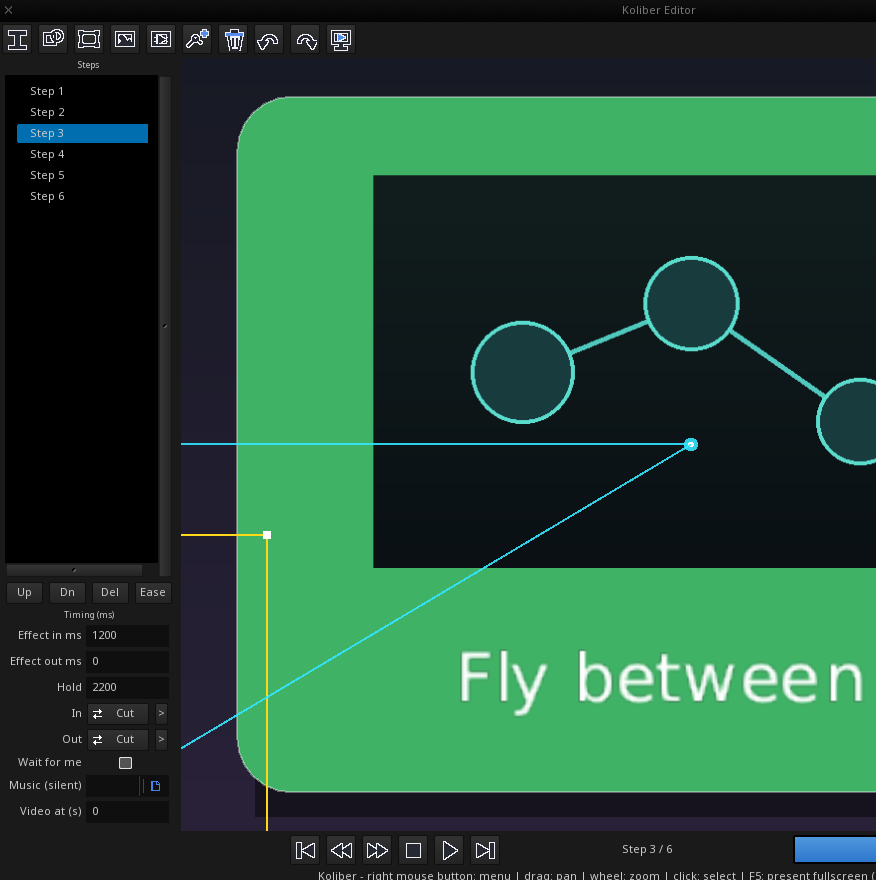Click the Effect out ms field
Screen dimensions: 876x880
[x=127, y=662]
